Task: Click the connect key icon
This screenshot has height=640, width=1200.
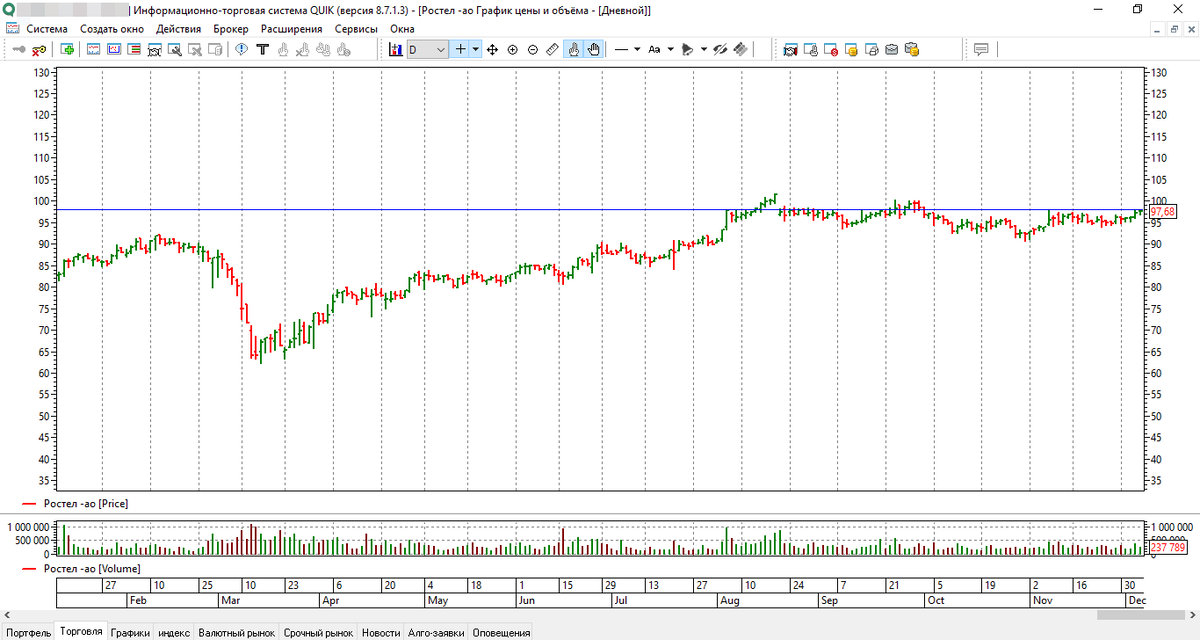Action: pos(19,49)
